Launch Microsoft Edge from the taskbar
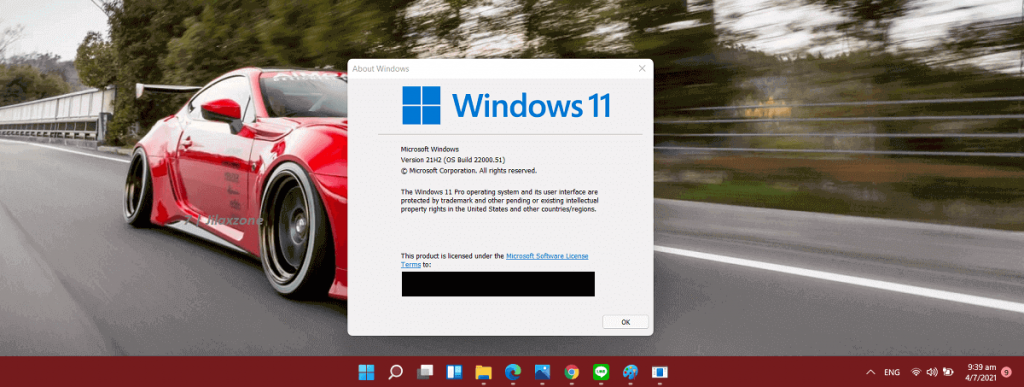This screenshot has width=1024, height=387. point(513,372)
